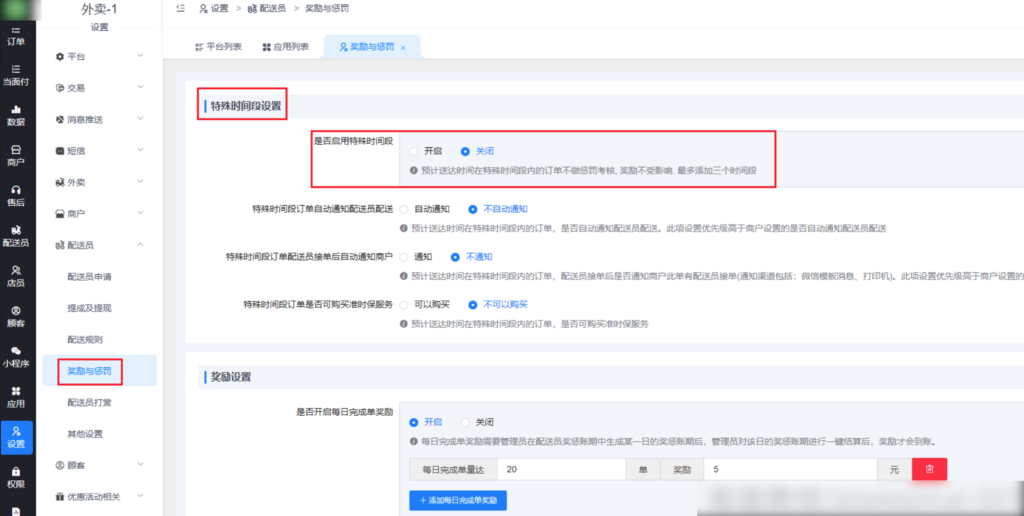1024x516 pixels.
Task: Expand the 平台 settings menu
Action: [x=99, y=56]
